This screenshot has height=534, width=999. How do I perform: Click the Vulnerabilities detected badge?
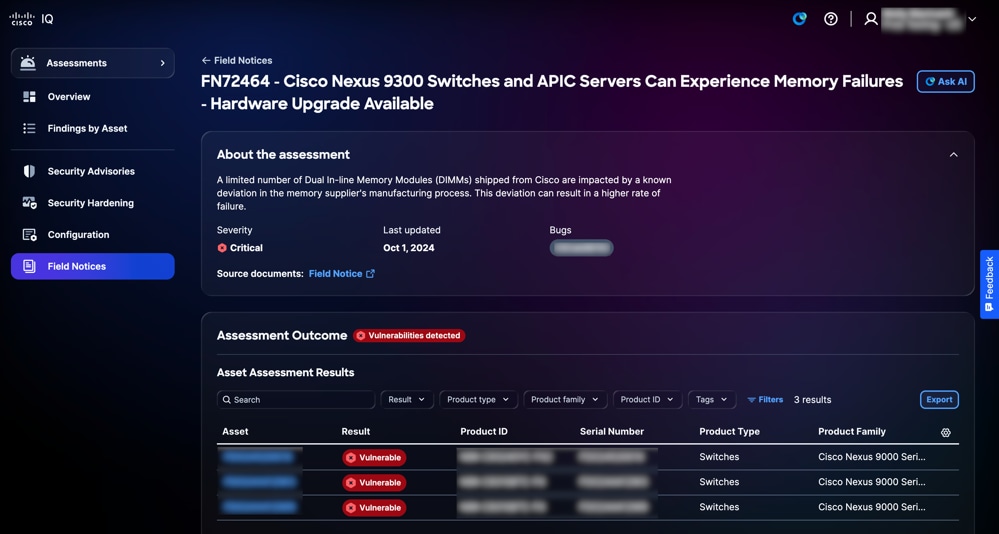click(x=409, y=336)
